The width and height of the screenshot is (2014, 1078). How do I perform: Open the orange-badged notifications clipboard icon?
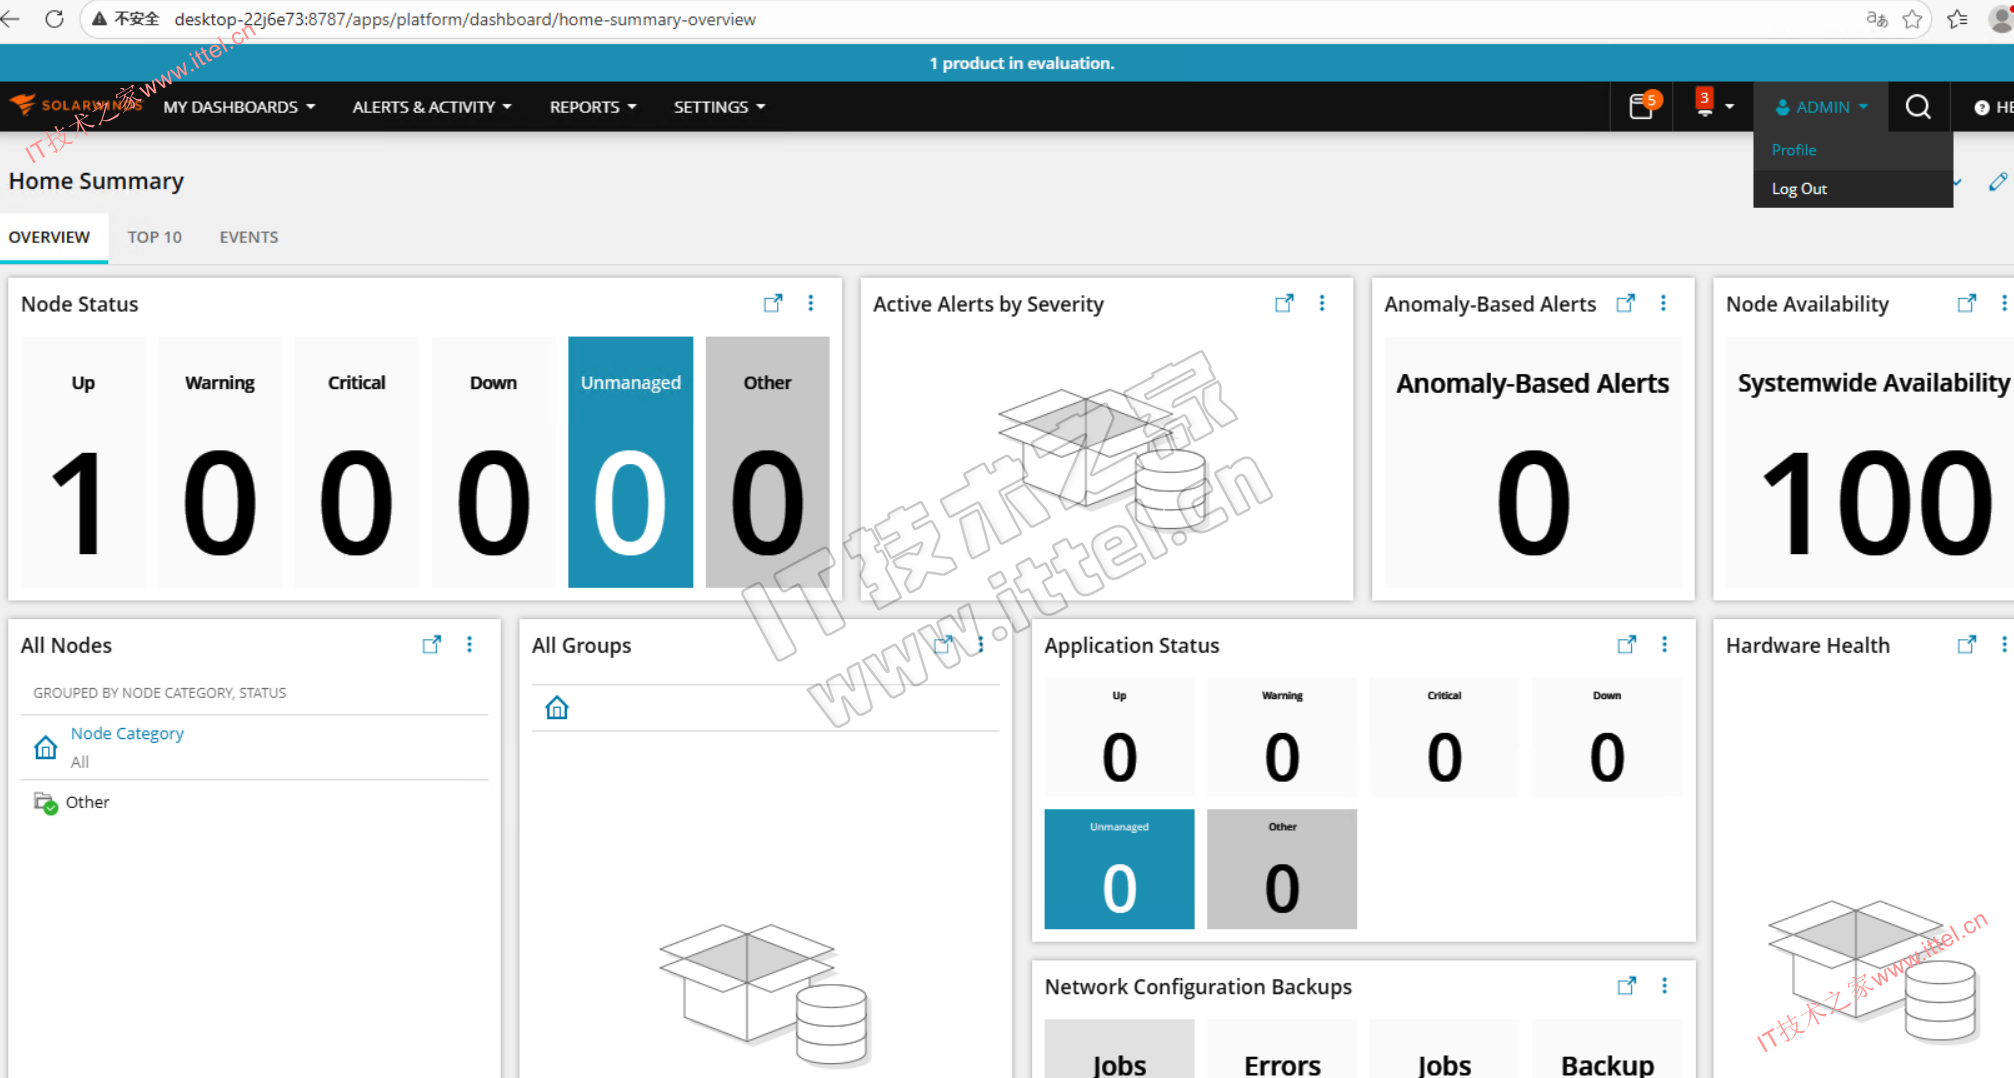1642,106
